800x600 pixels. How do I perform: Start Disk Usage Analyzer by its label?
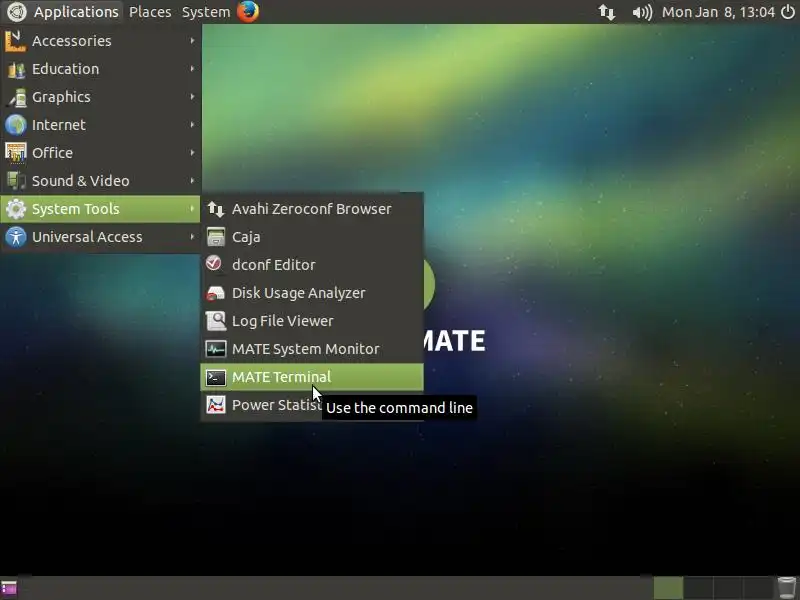point(298,293)
